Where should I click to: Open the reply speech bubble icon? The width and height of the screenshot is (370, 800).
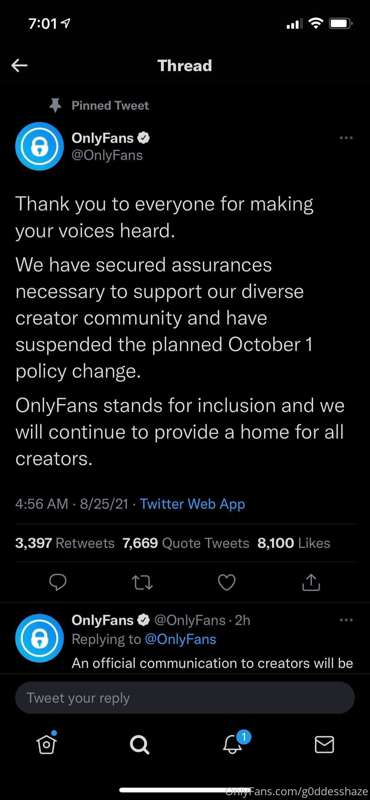tap(59, 582)
